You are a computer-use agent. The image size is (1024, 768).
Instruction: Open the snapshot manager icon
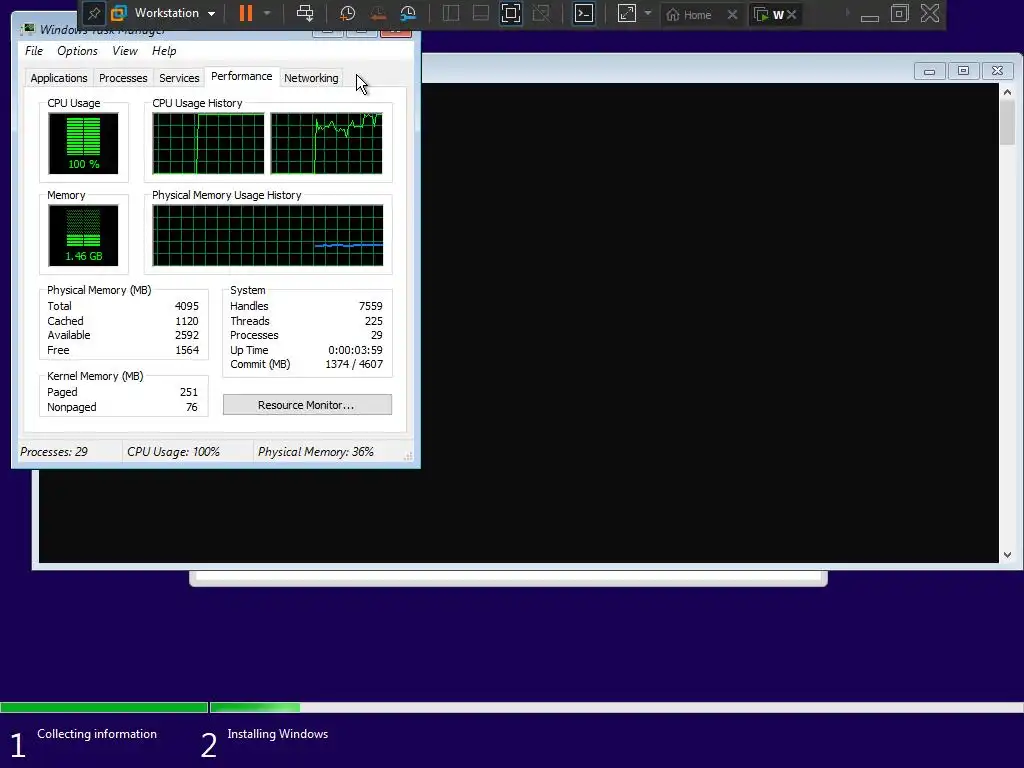click(x=408, y=13)
